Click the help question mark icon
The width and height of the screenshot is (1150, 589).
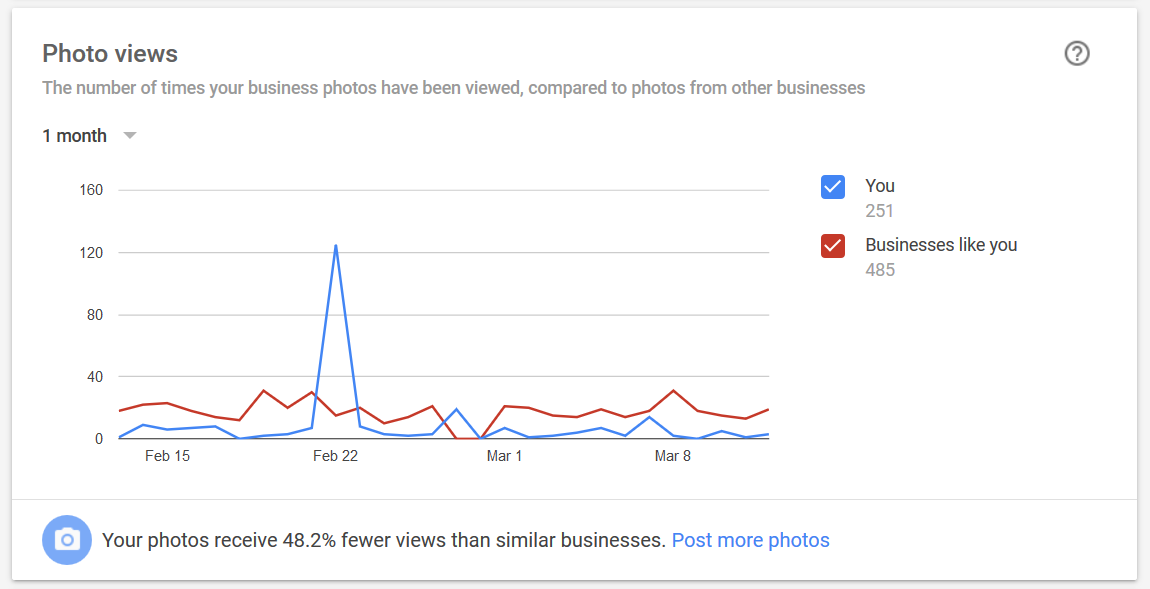[1077, 54]
